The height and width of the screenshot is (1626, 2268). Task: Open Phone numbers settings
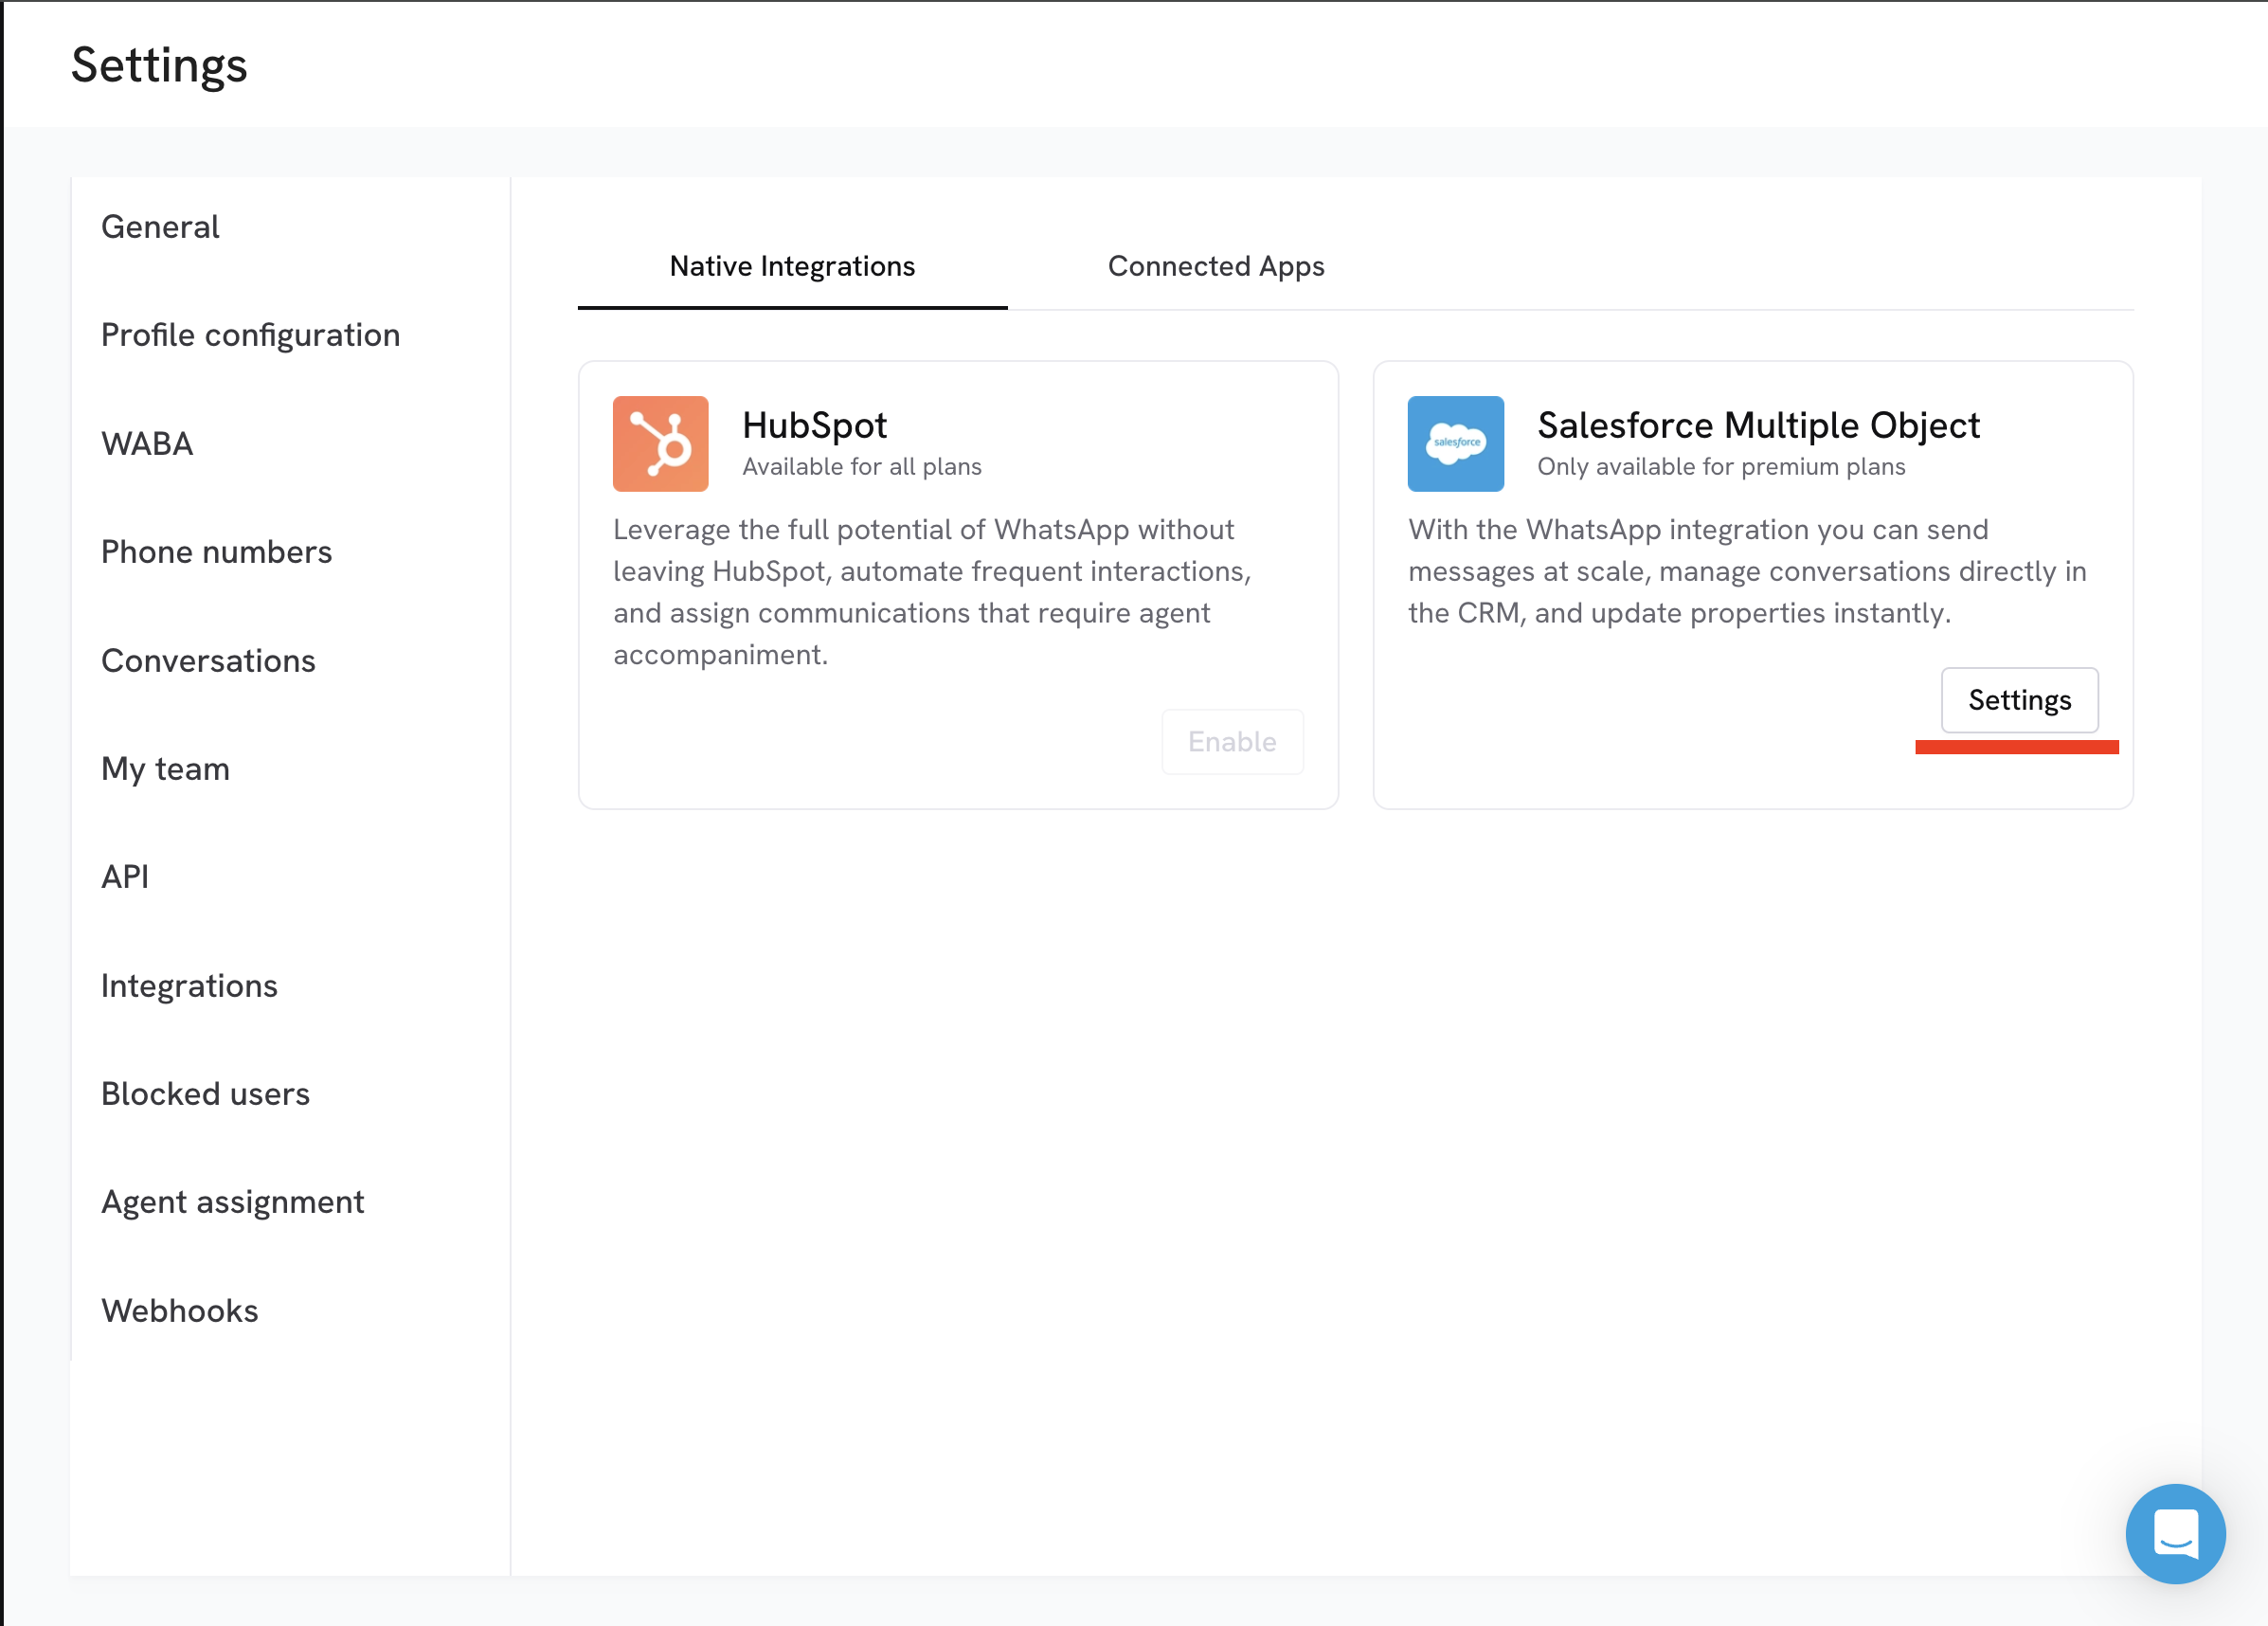(216, 552)
